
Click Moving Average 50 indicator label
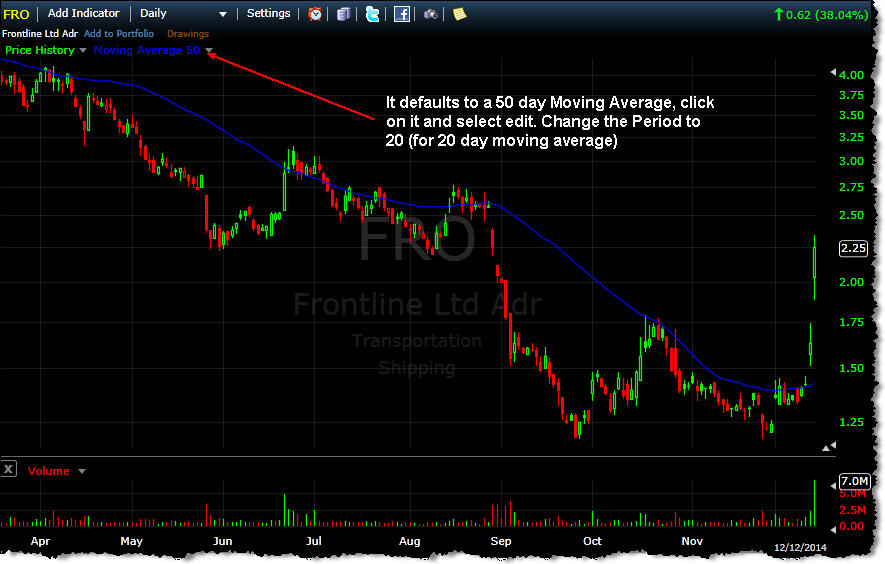coord(147,50)
